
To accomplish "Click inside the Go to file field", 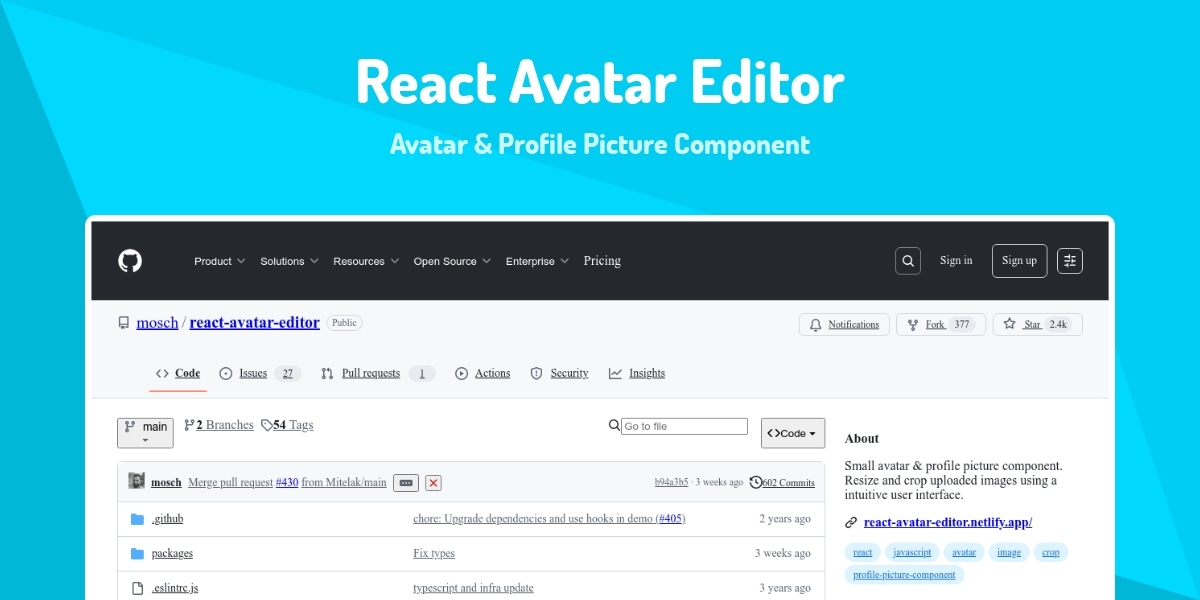I will pyautogui.click(x=685, y=425).
